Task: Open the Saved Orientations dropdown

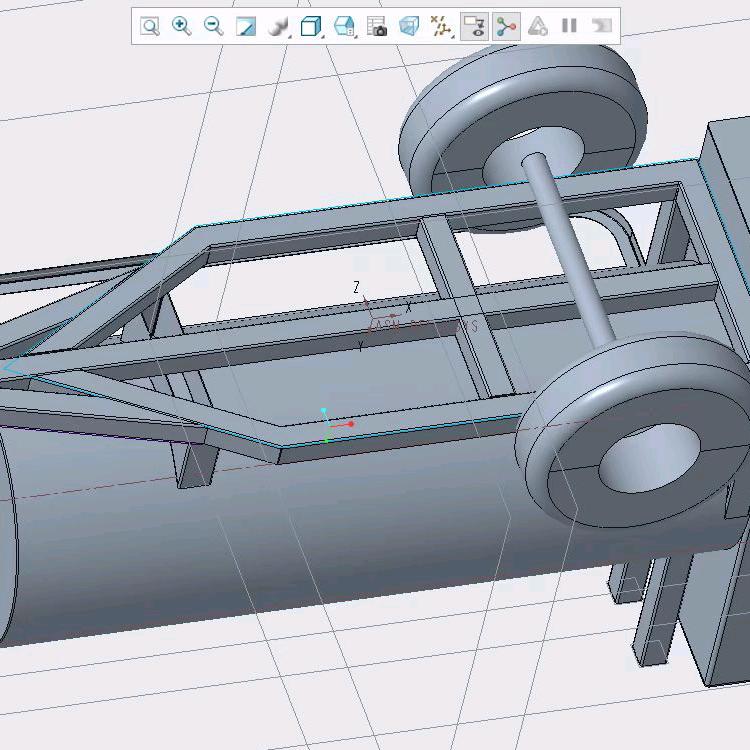Action: tap(345, 26)
